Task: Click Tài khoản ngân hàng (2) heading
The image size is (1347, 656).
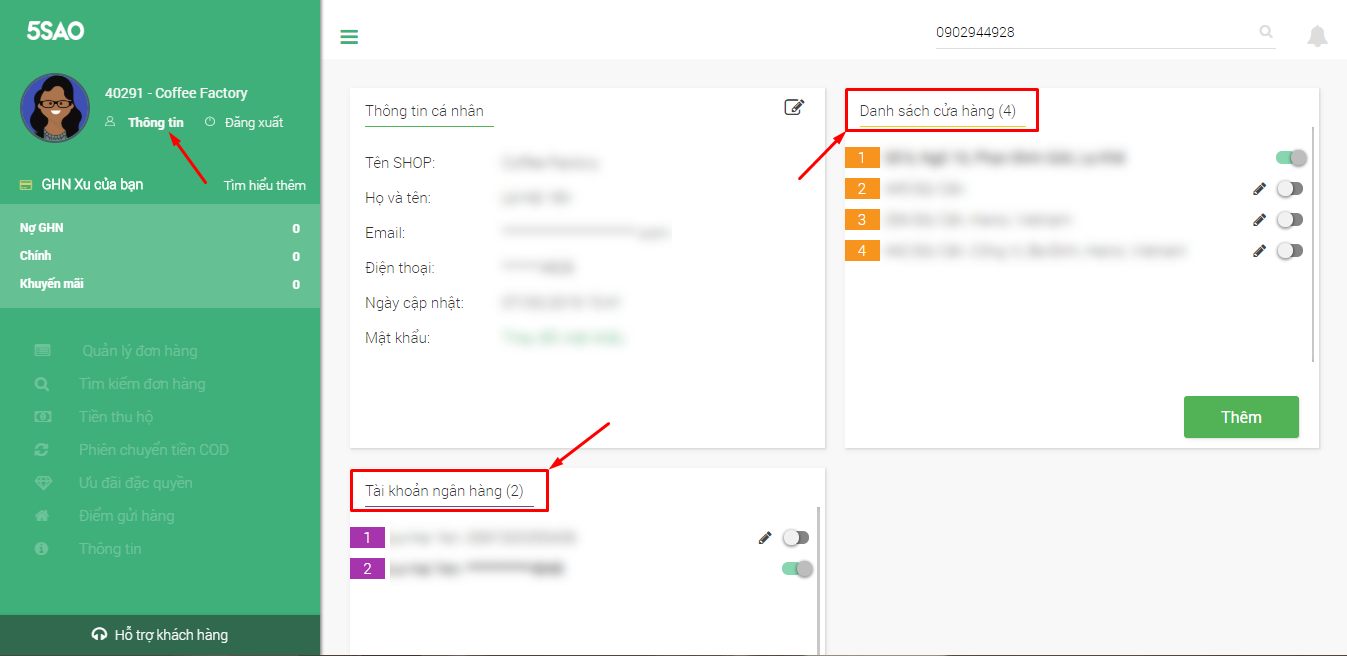Action: point(444,490)
